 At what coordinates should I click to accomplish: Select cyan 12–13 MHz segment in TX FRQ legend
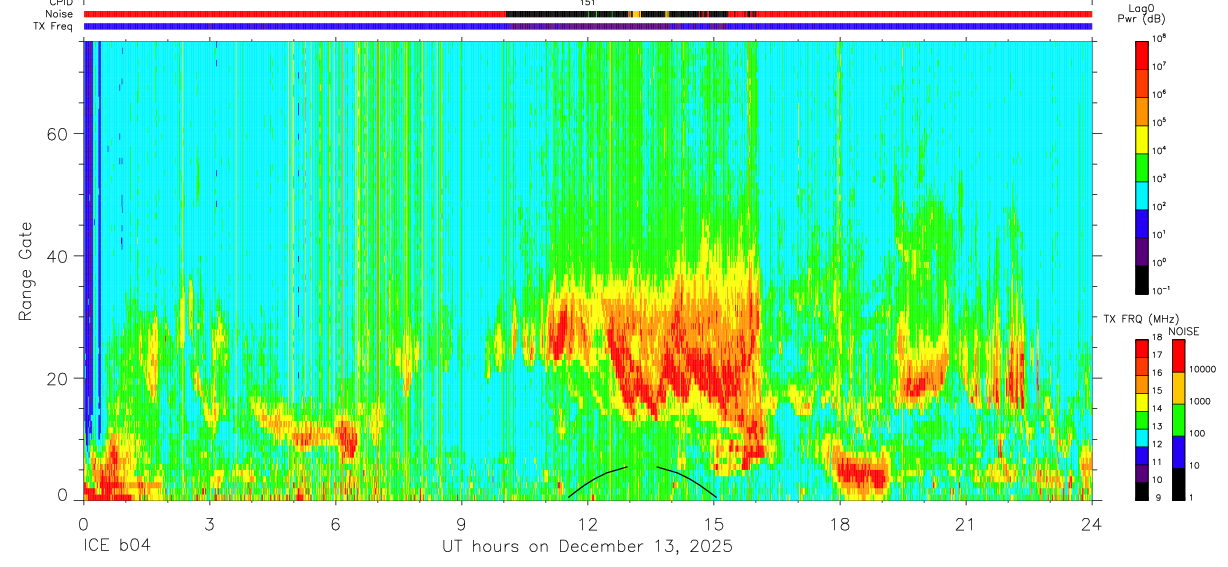pyautogui.click(x=1142, y=438)
